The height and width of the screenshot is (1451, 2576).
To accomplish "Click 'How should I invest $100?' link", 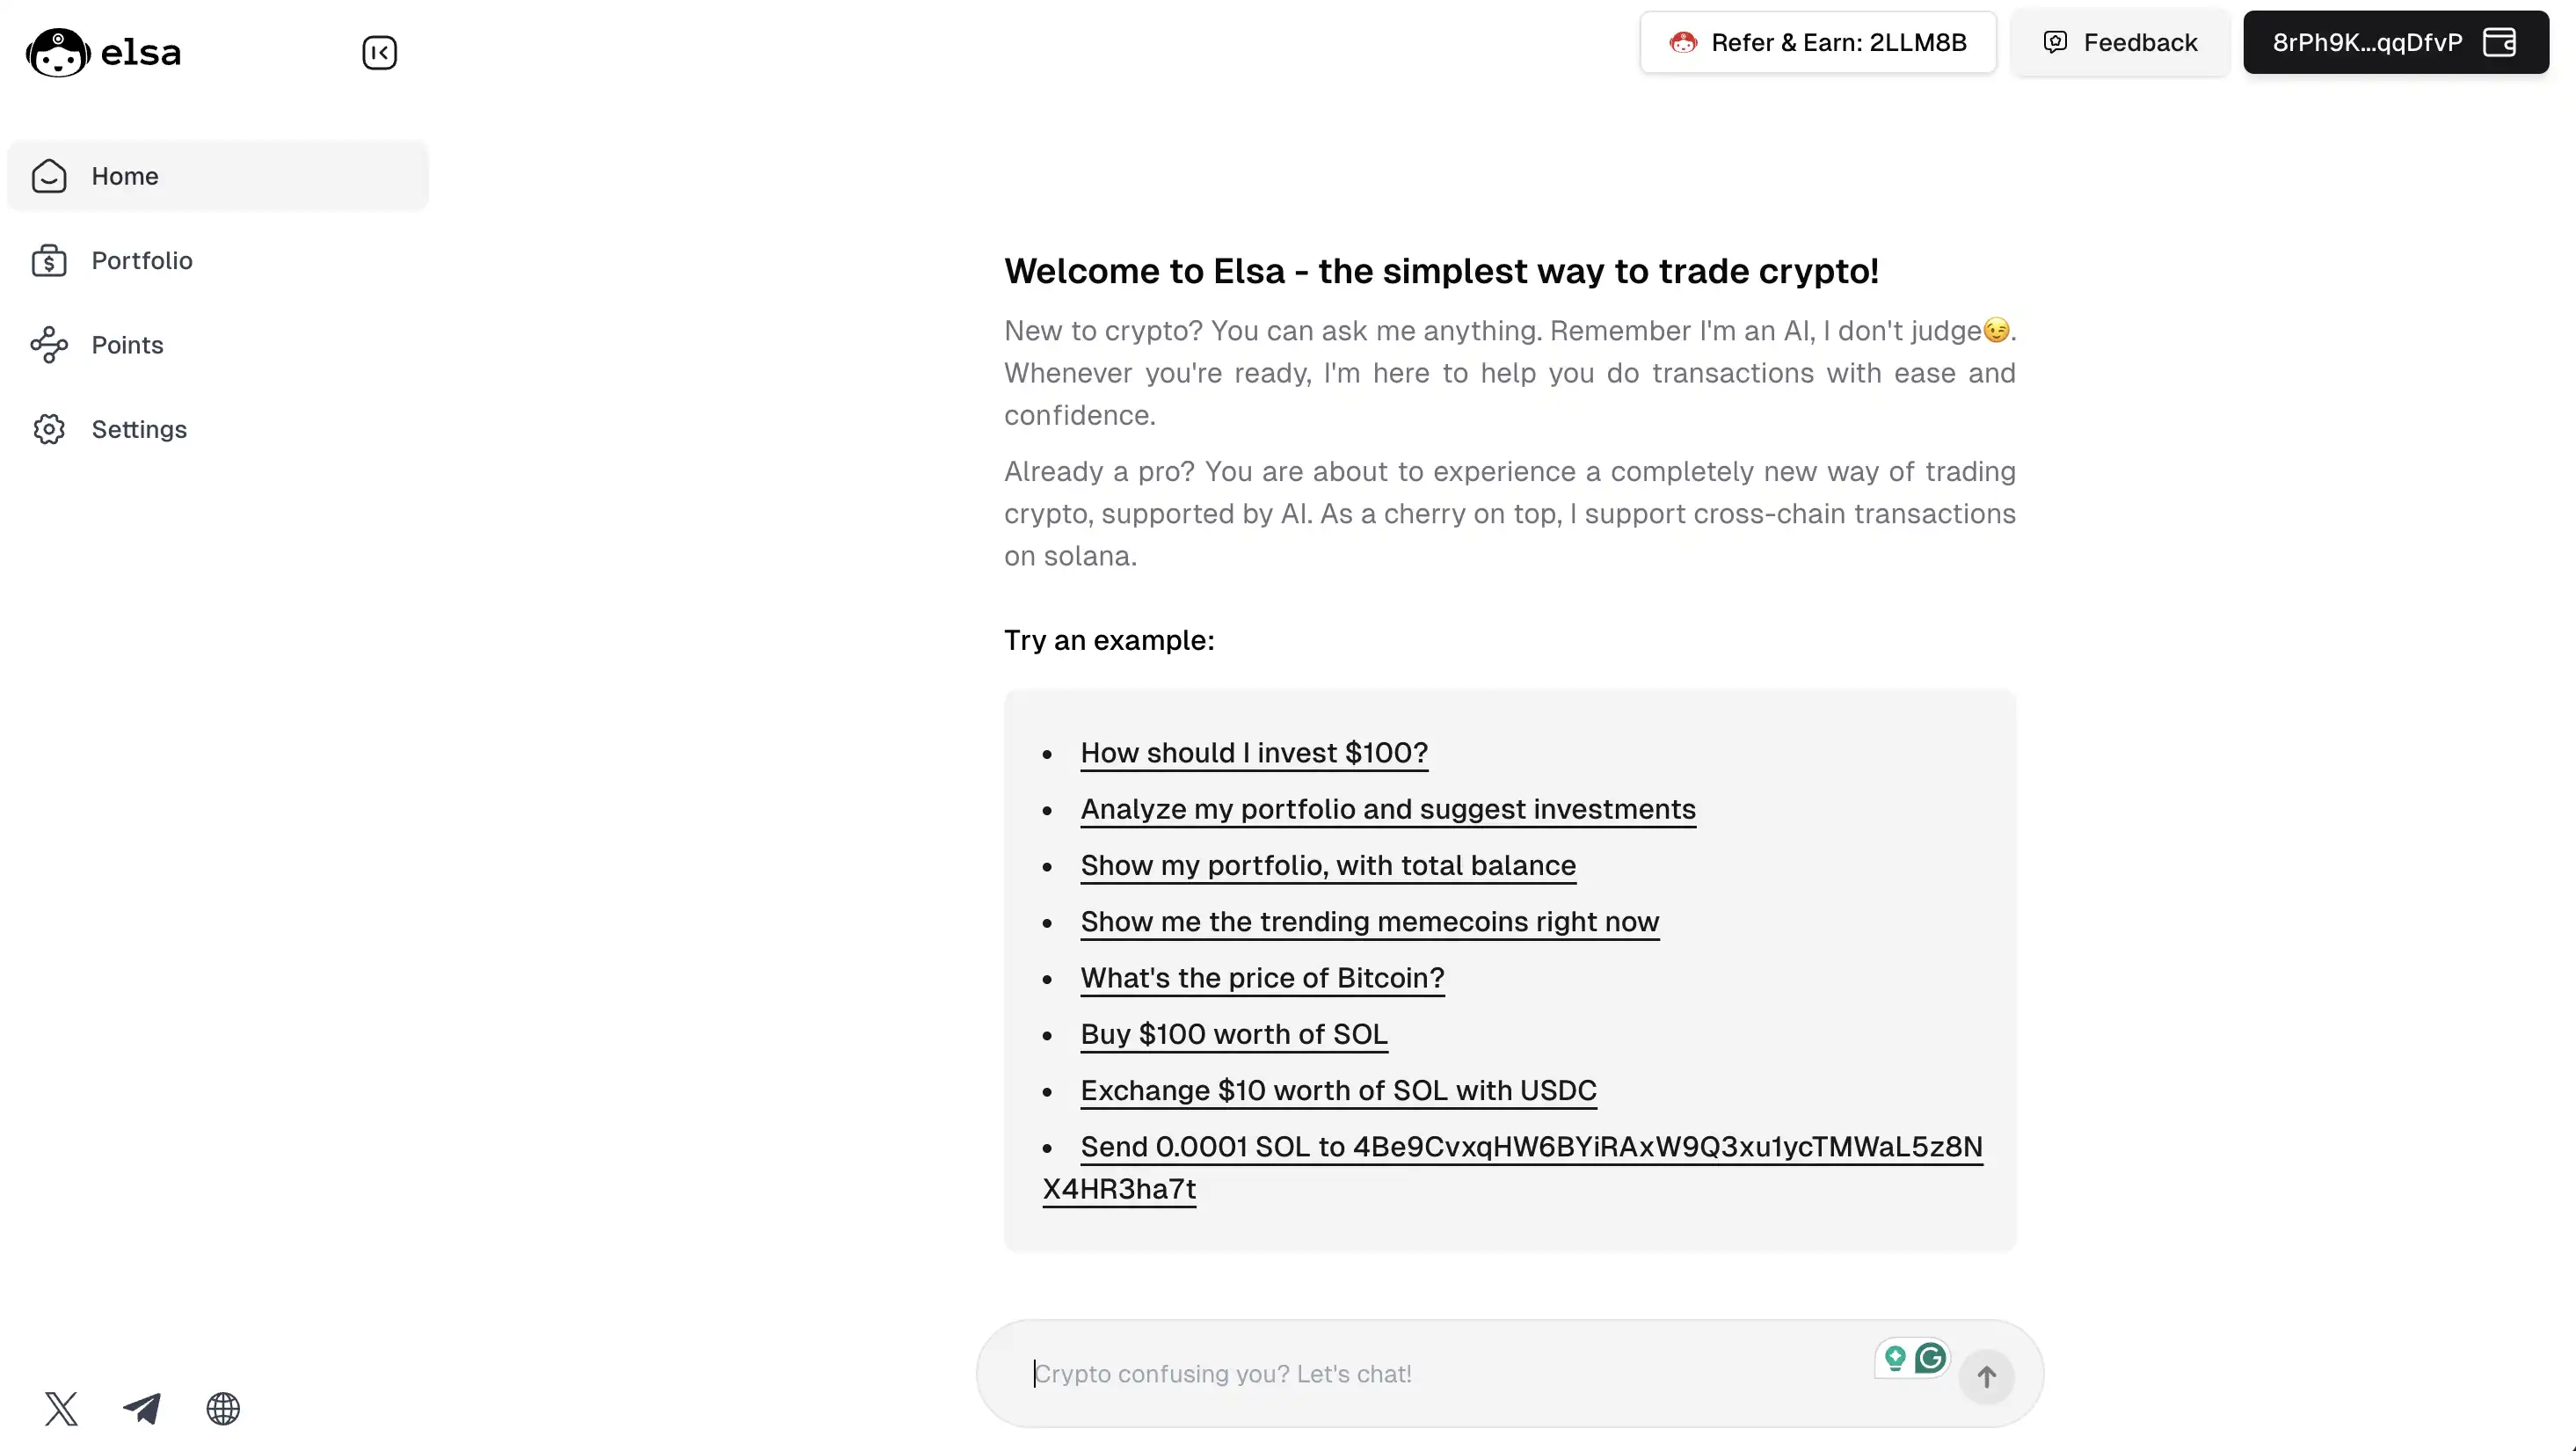I will [1255, 752].
